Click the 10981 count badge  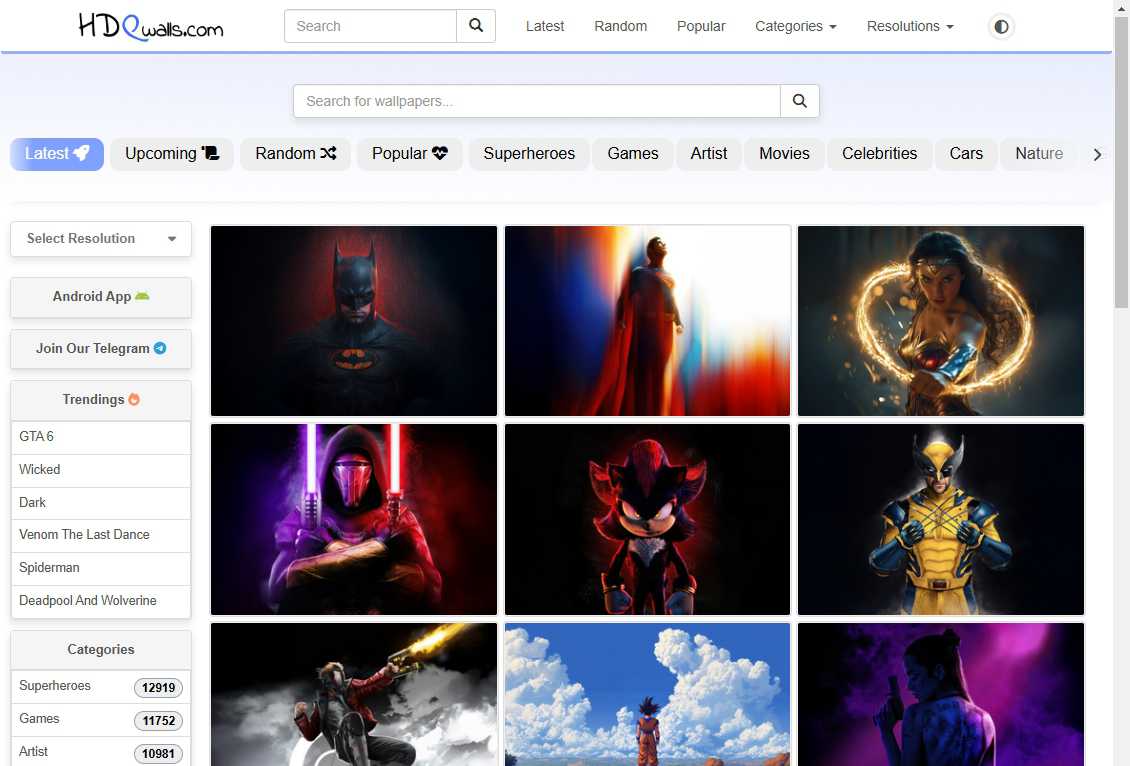(159, 754)
